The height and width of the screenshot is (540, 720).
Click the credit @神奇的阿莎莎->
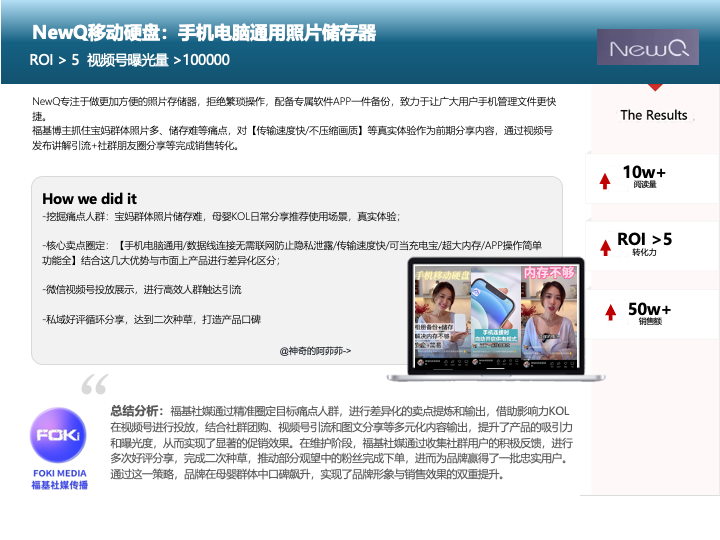coord(315,351)
